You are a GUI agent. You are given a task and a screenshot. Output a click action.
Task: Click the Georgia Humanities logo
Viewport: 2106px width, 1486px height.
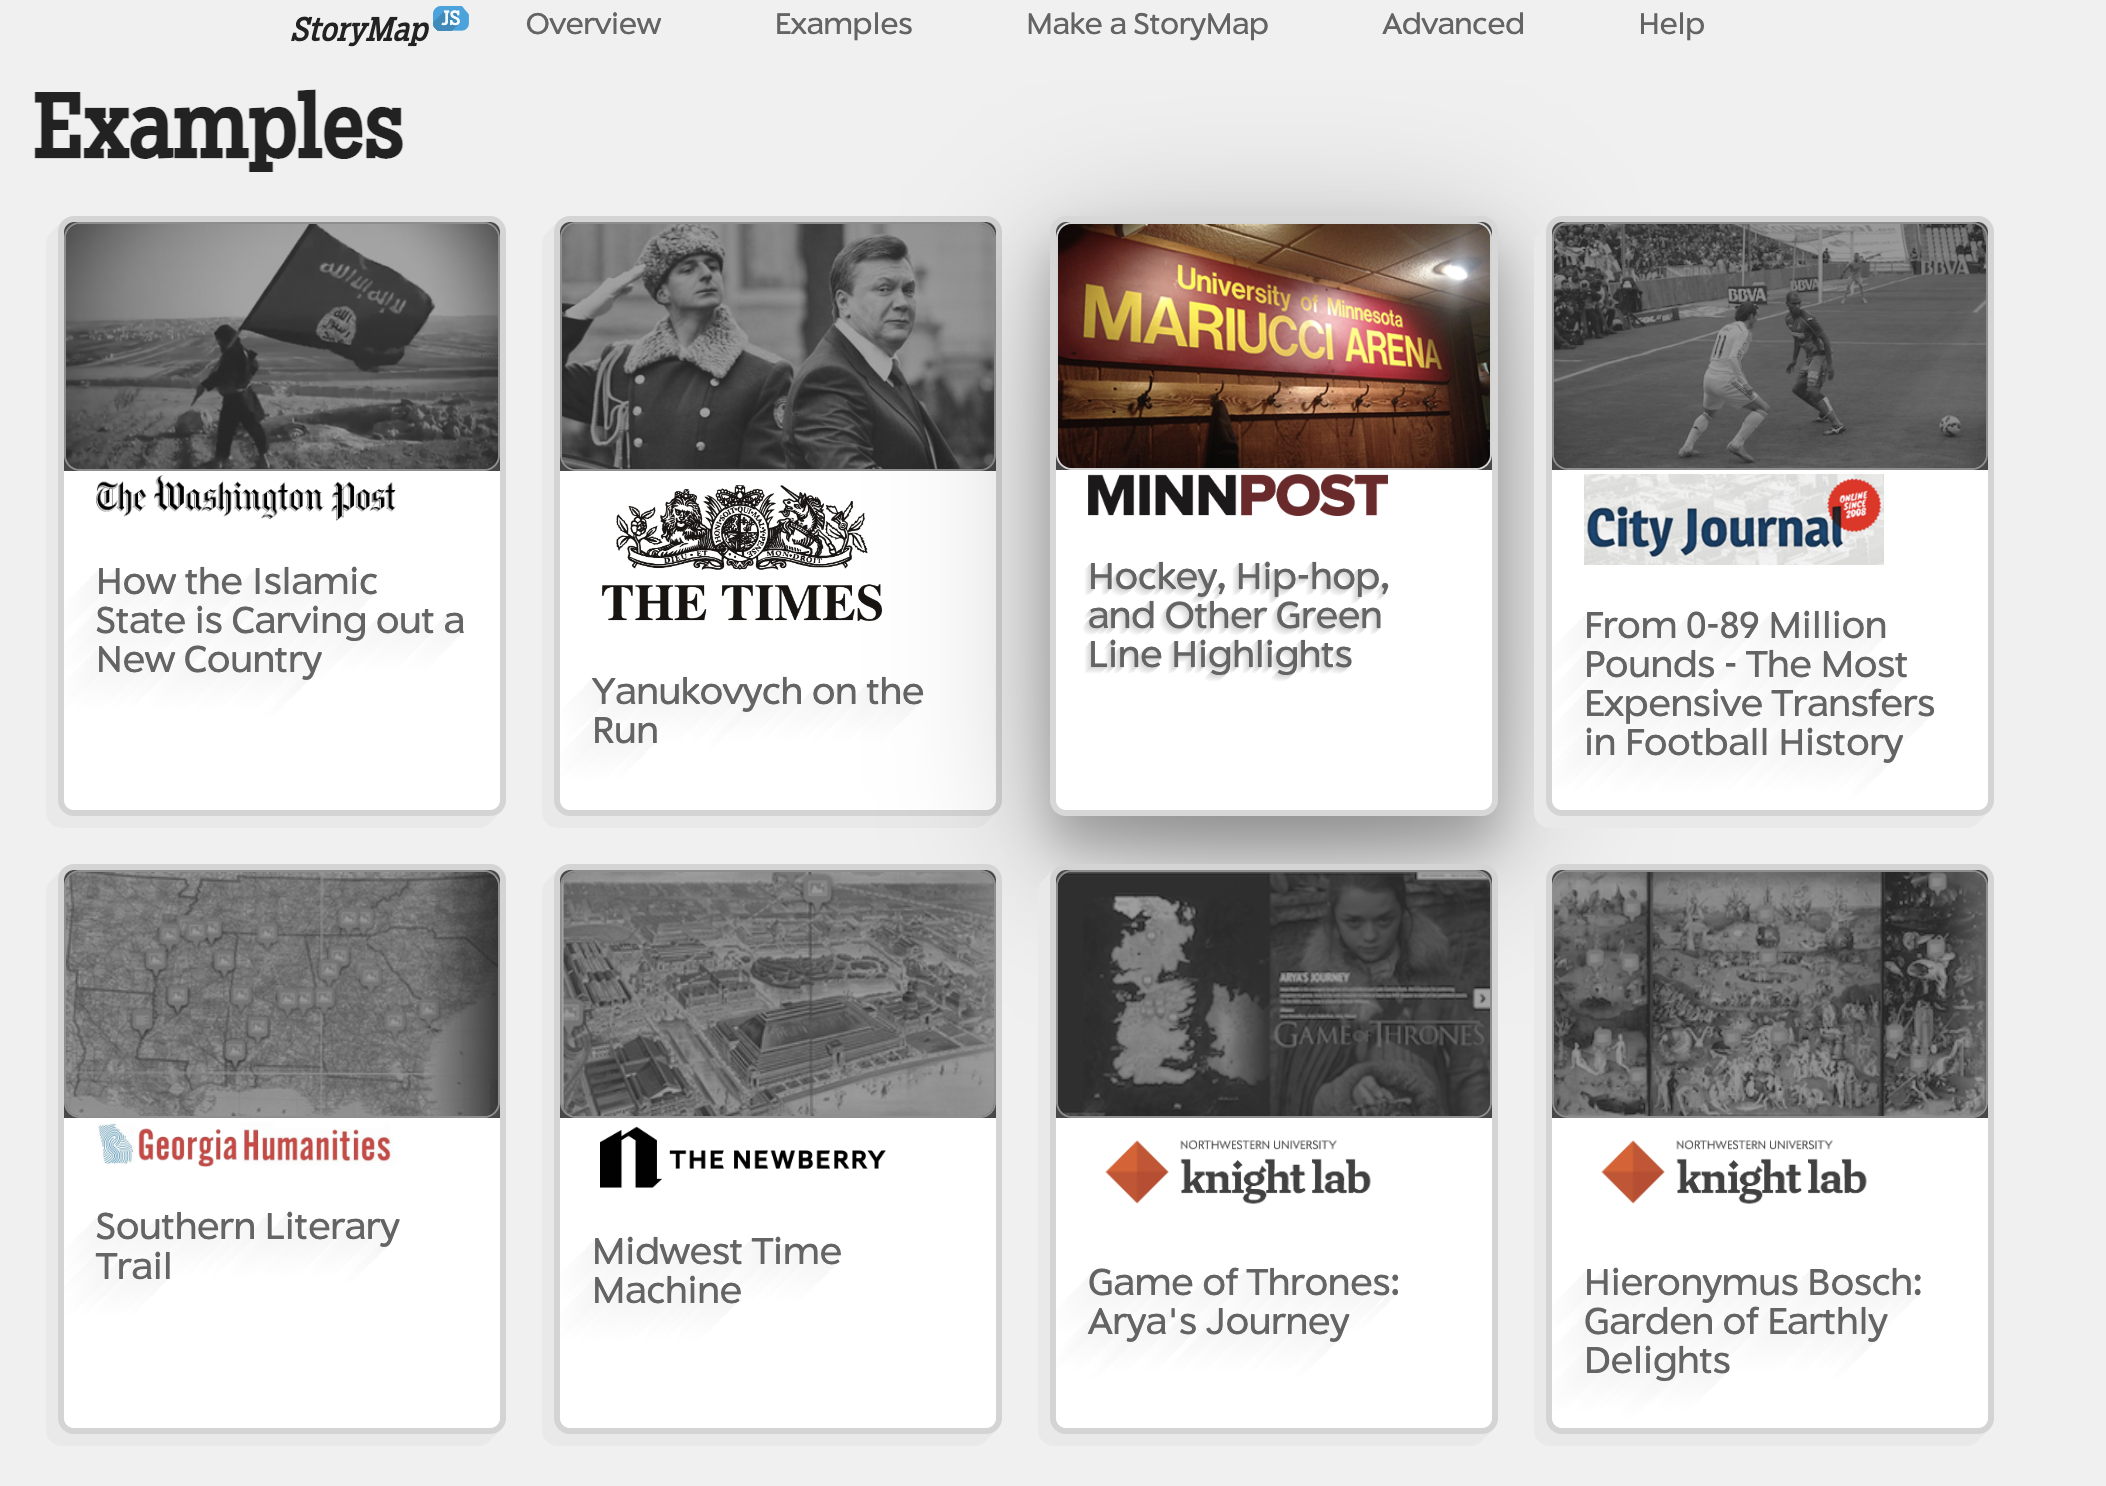[x=244, y=1145]
